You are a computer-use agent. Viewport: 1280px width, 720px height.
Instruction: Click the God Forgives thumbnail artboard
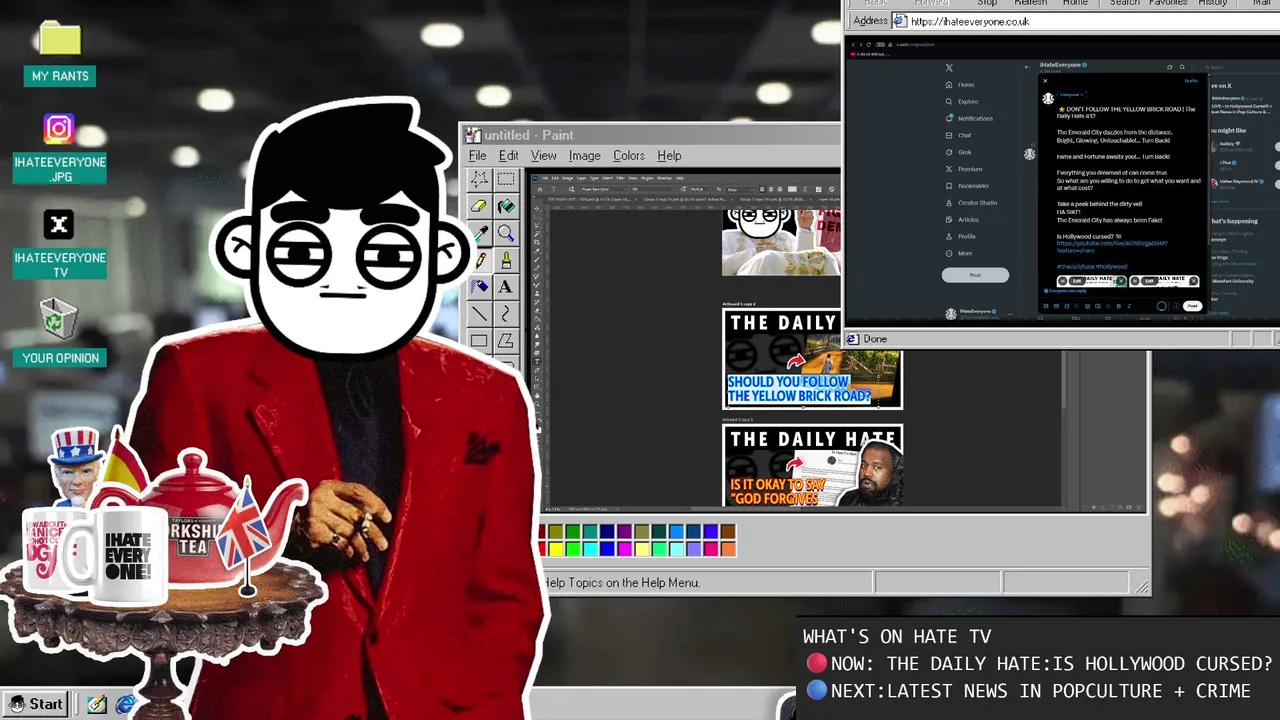click(812, 466)
